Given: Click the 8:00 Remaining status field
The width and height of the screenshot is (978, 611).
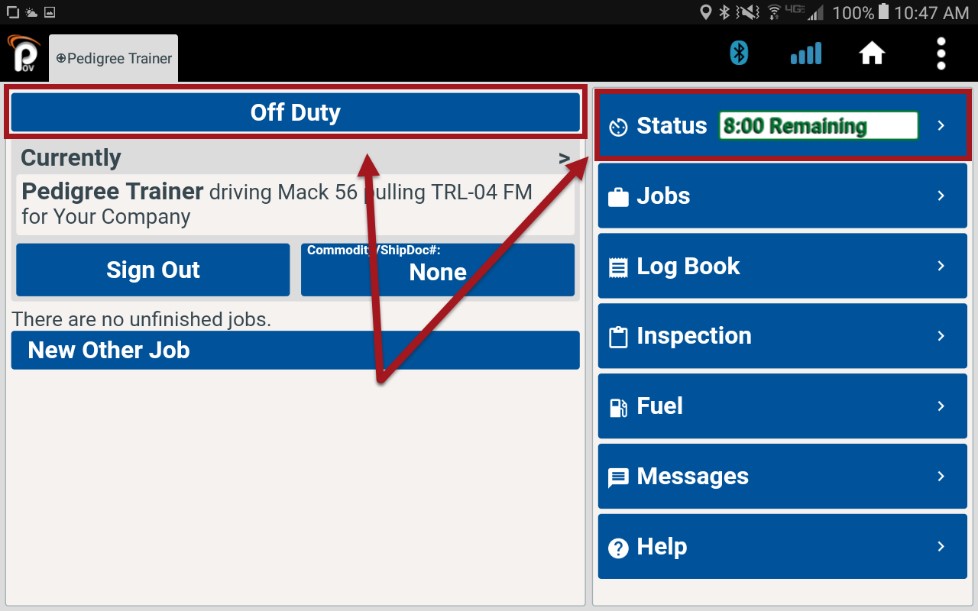Looking at the screenshot, I should pos(817,125).
